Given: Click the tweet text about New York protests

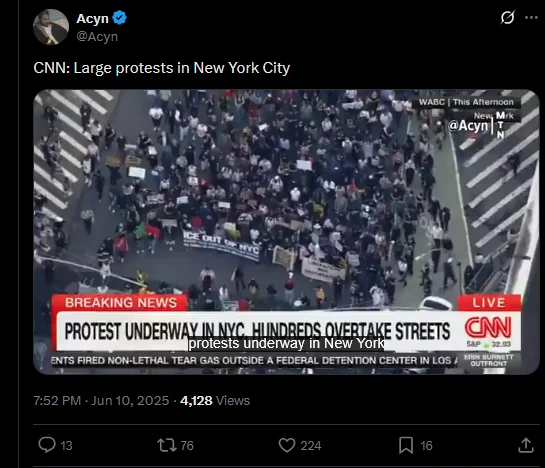Looking at the screenshot, I should pos(162,68).
